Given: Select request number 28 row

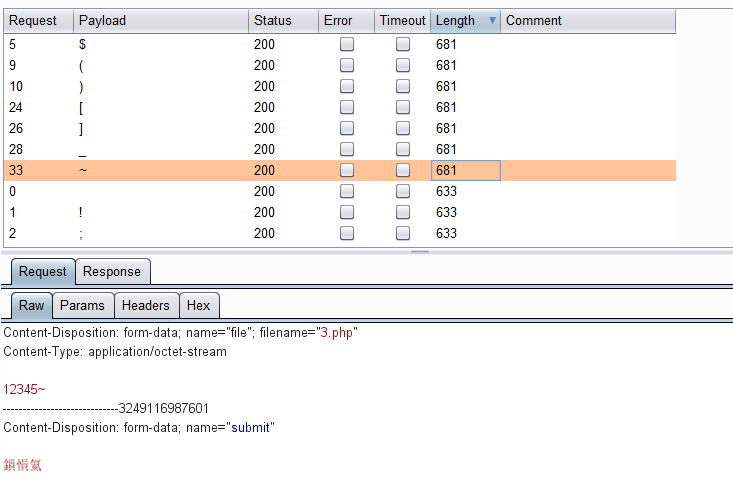Looking at the screenshot, I should (340, 149).
